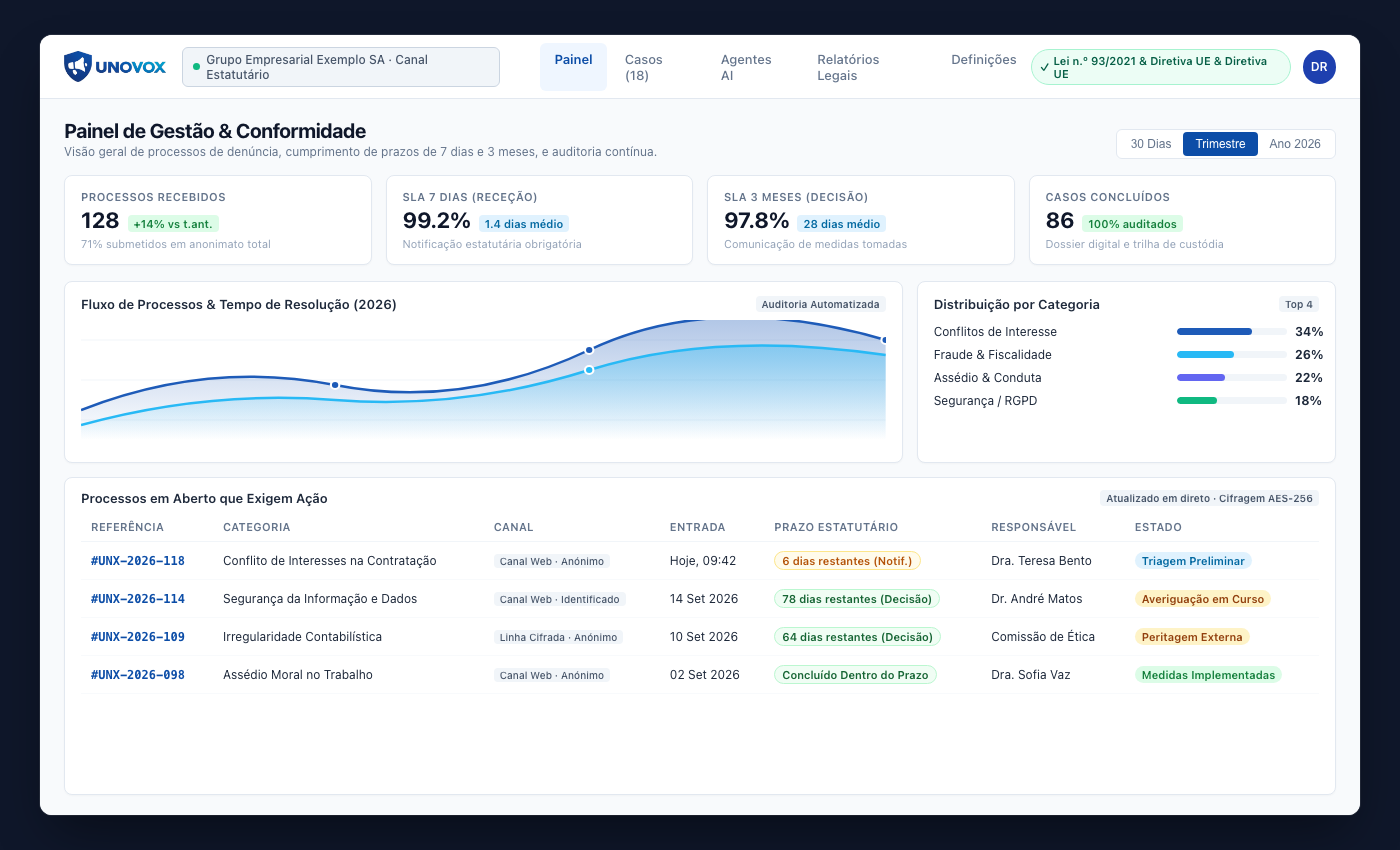Click the Fraude & Fiscalidade progress bar
Viewport: 1400px width, 850px height.
coord(1232,354)
